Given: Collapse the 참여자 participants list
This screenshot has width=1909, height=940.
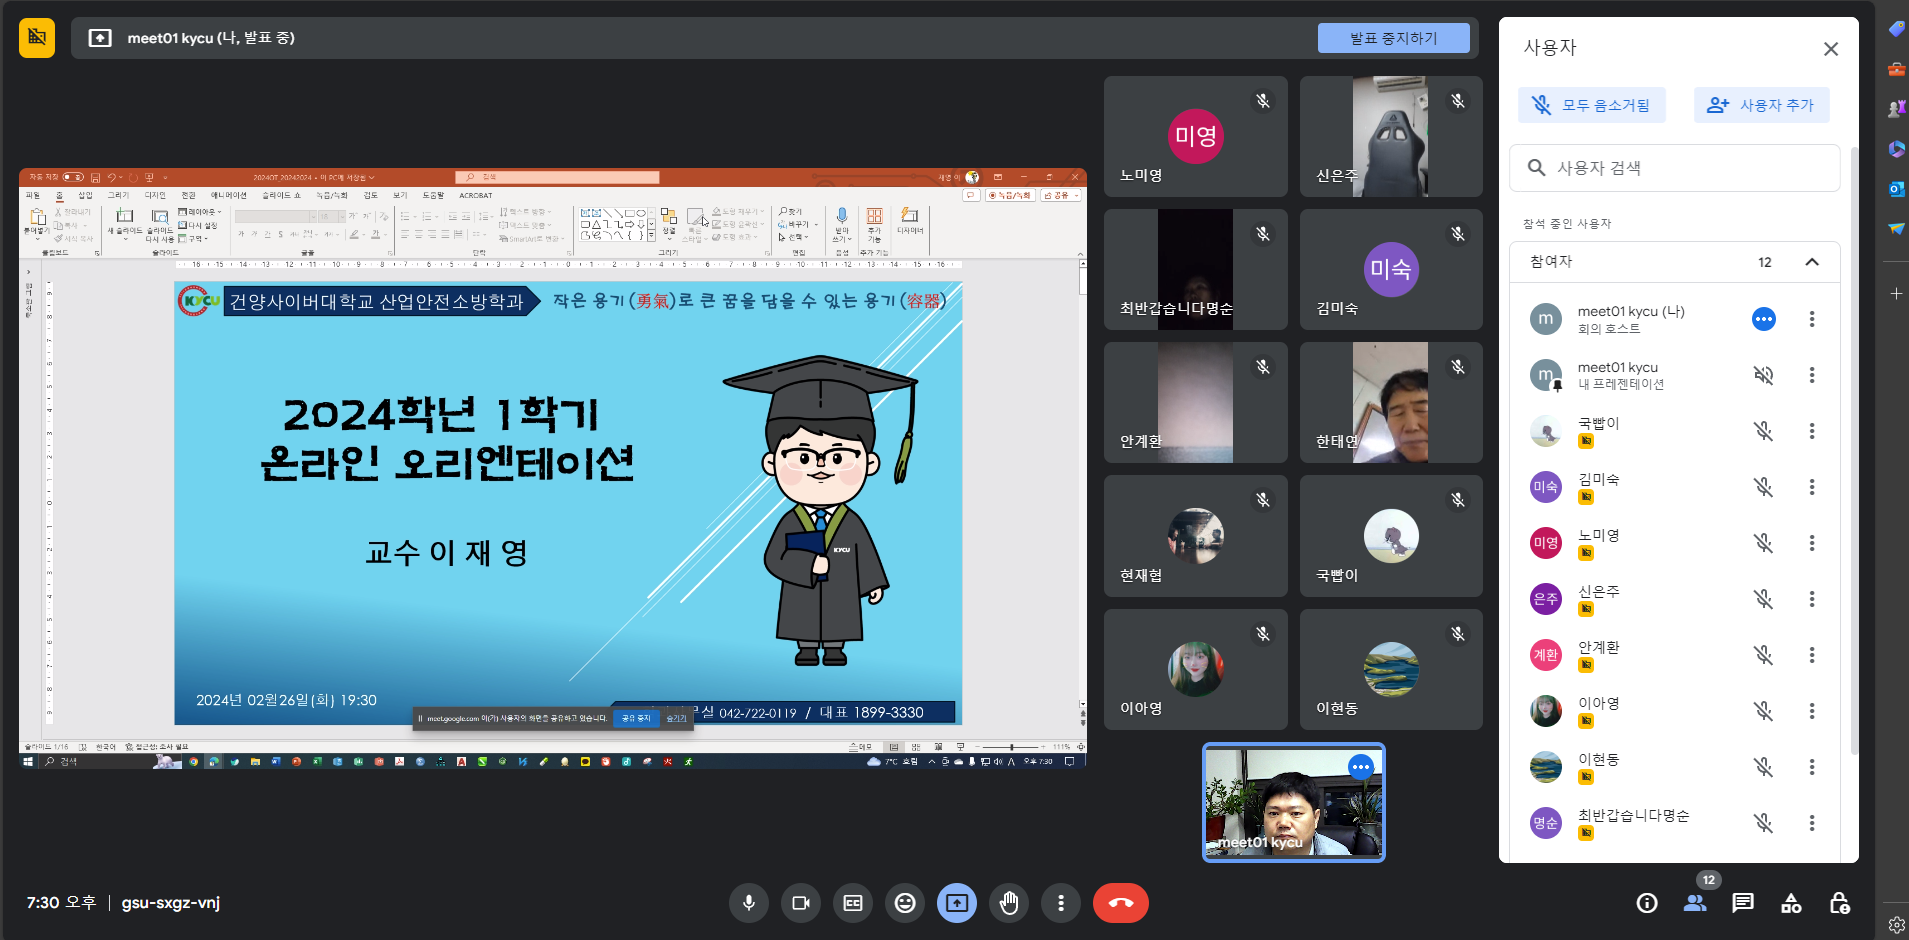Looking at the screenshot, I should [1811, 262].
